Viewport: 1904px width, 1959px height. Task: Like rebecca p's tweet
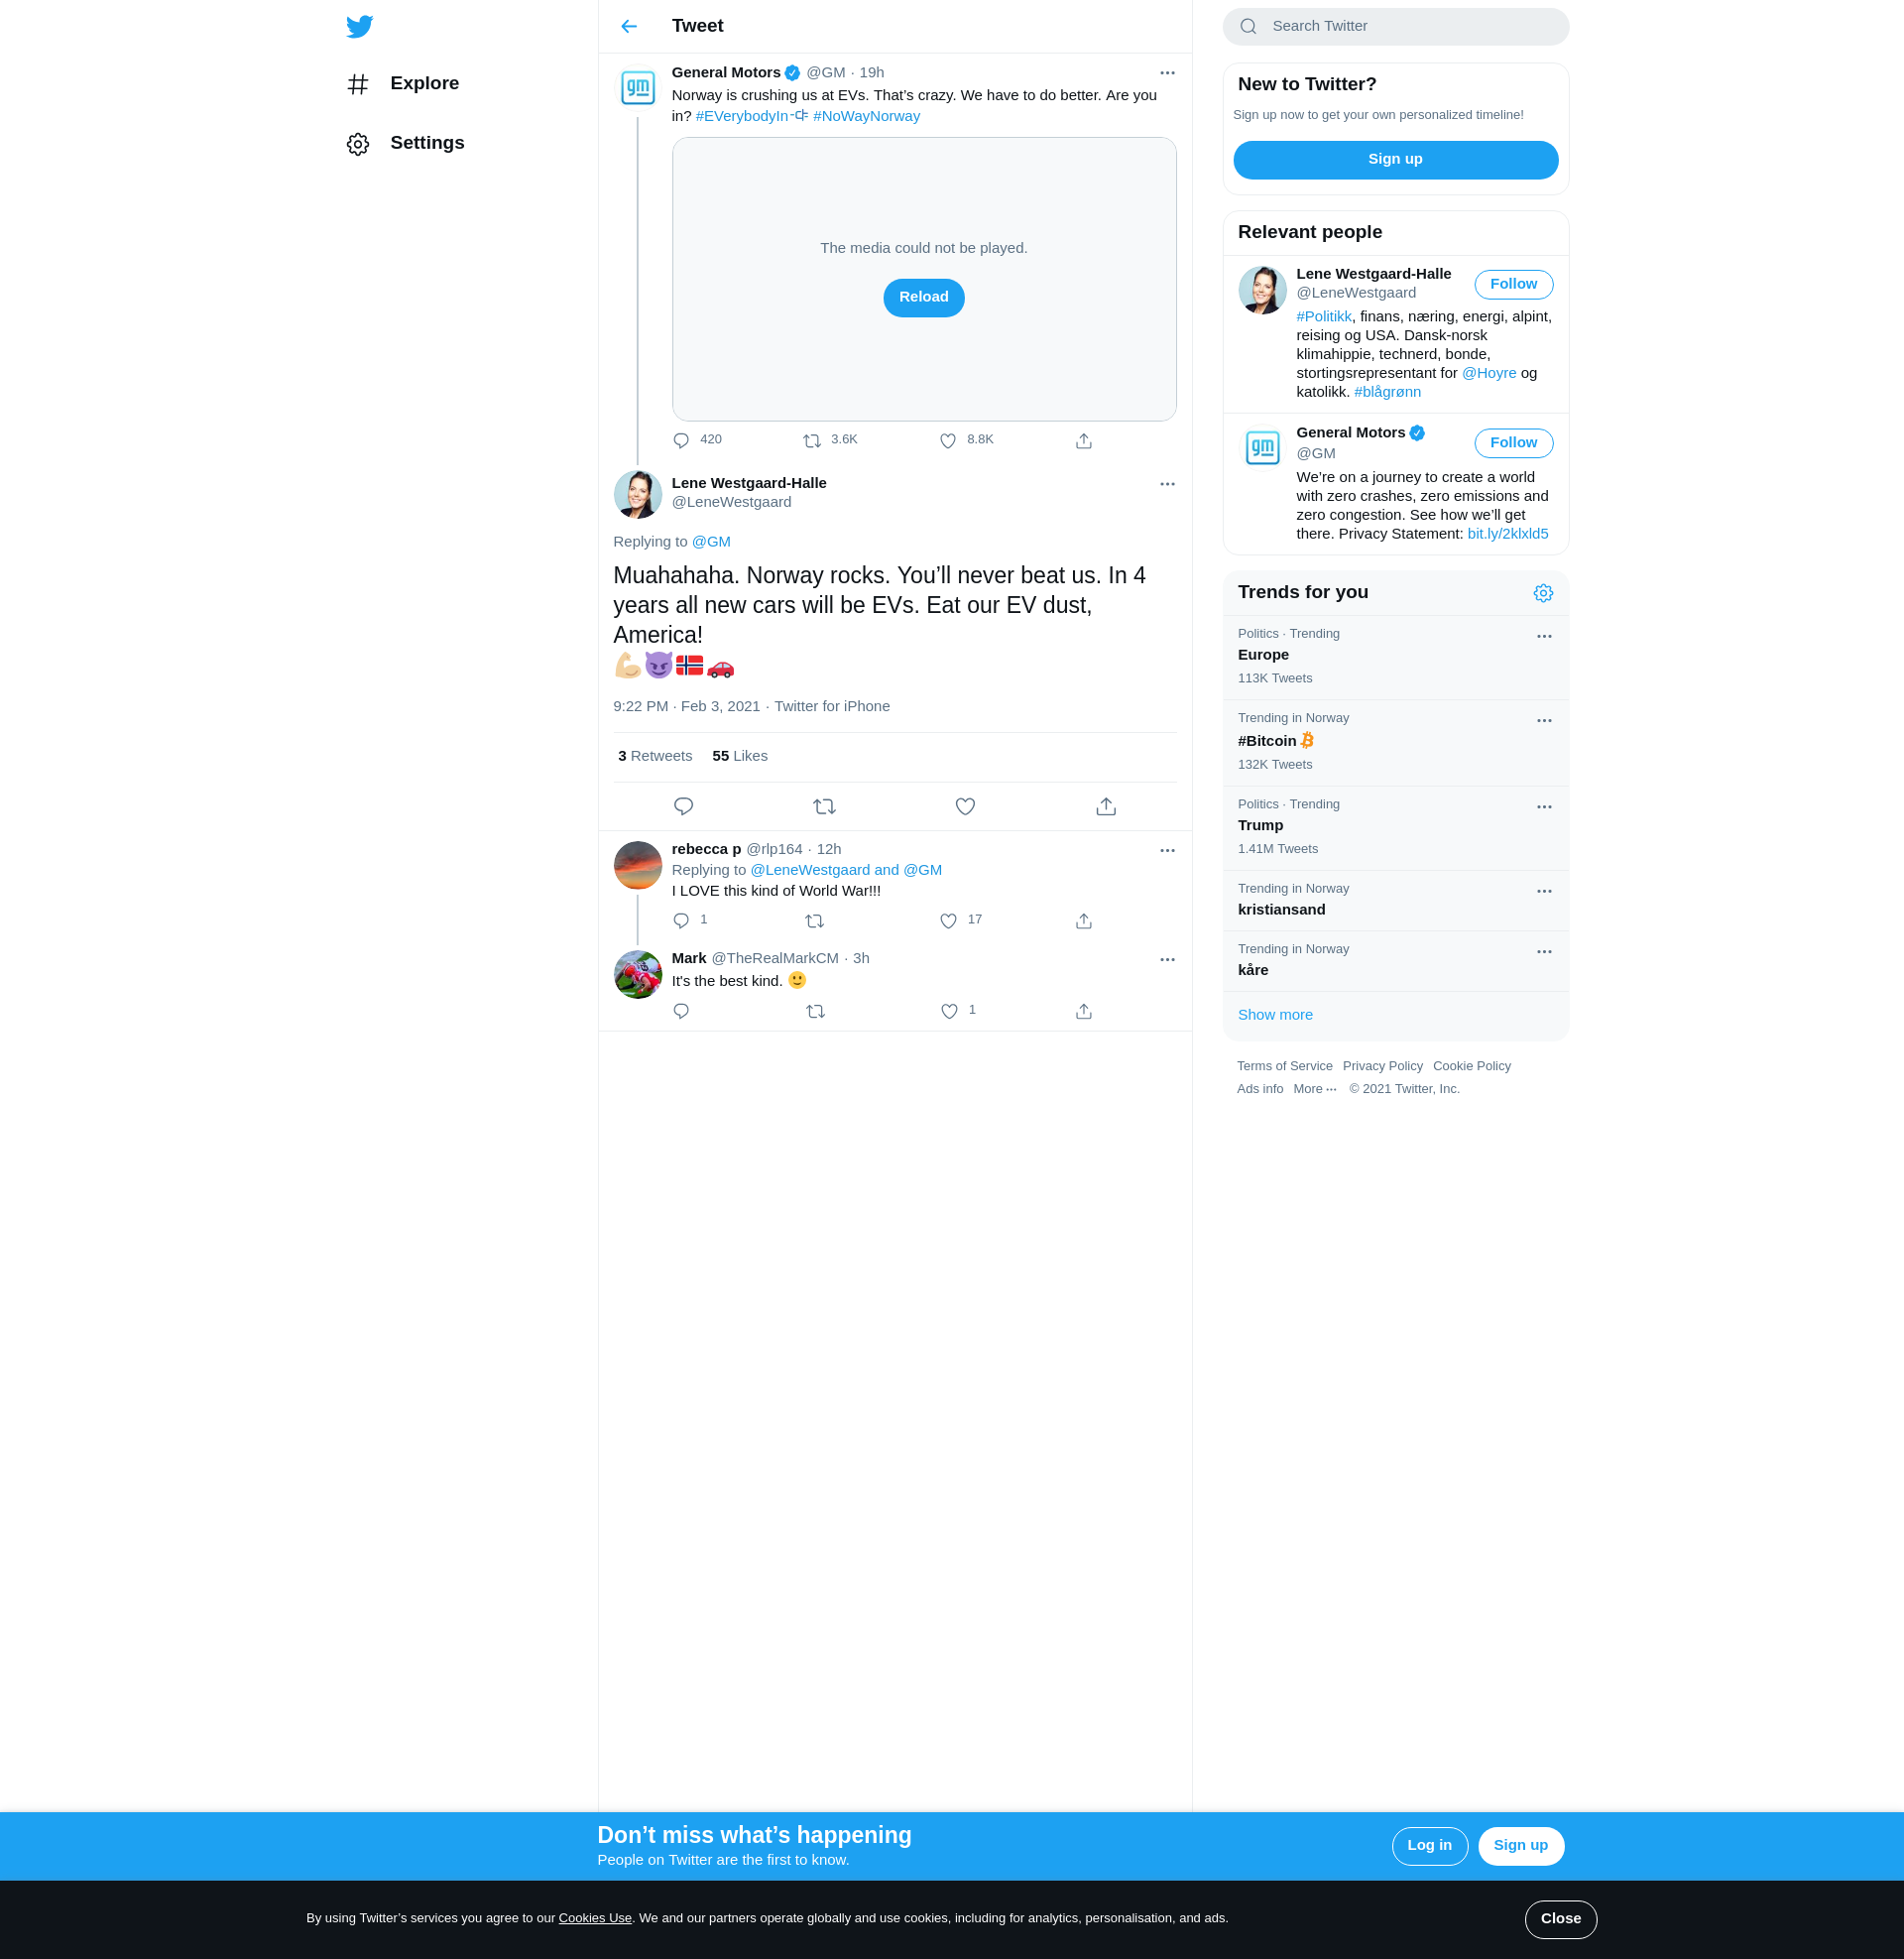pyautogui.click(x=949, y=921)
